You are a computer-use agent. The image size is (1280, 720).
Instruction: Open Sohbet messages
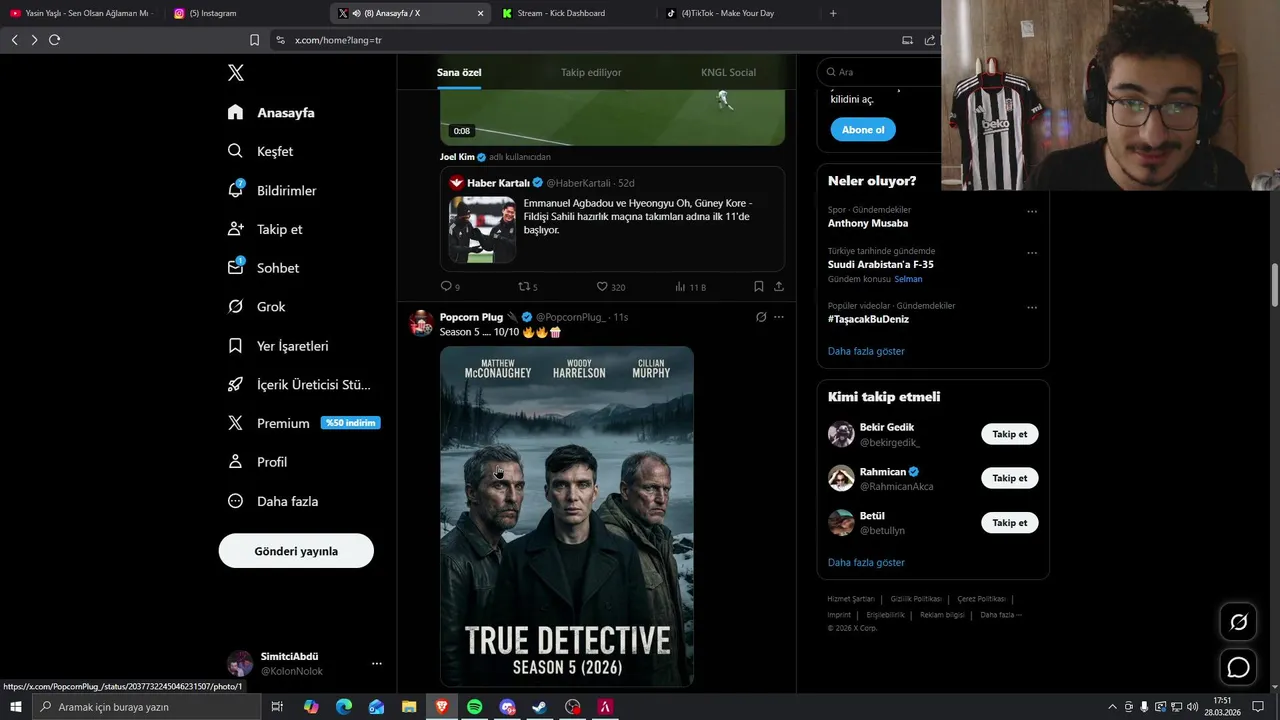[x=263, y=268]
